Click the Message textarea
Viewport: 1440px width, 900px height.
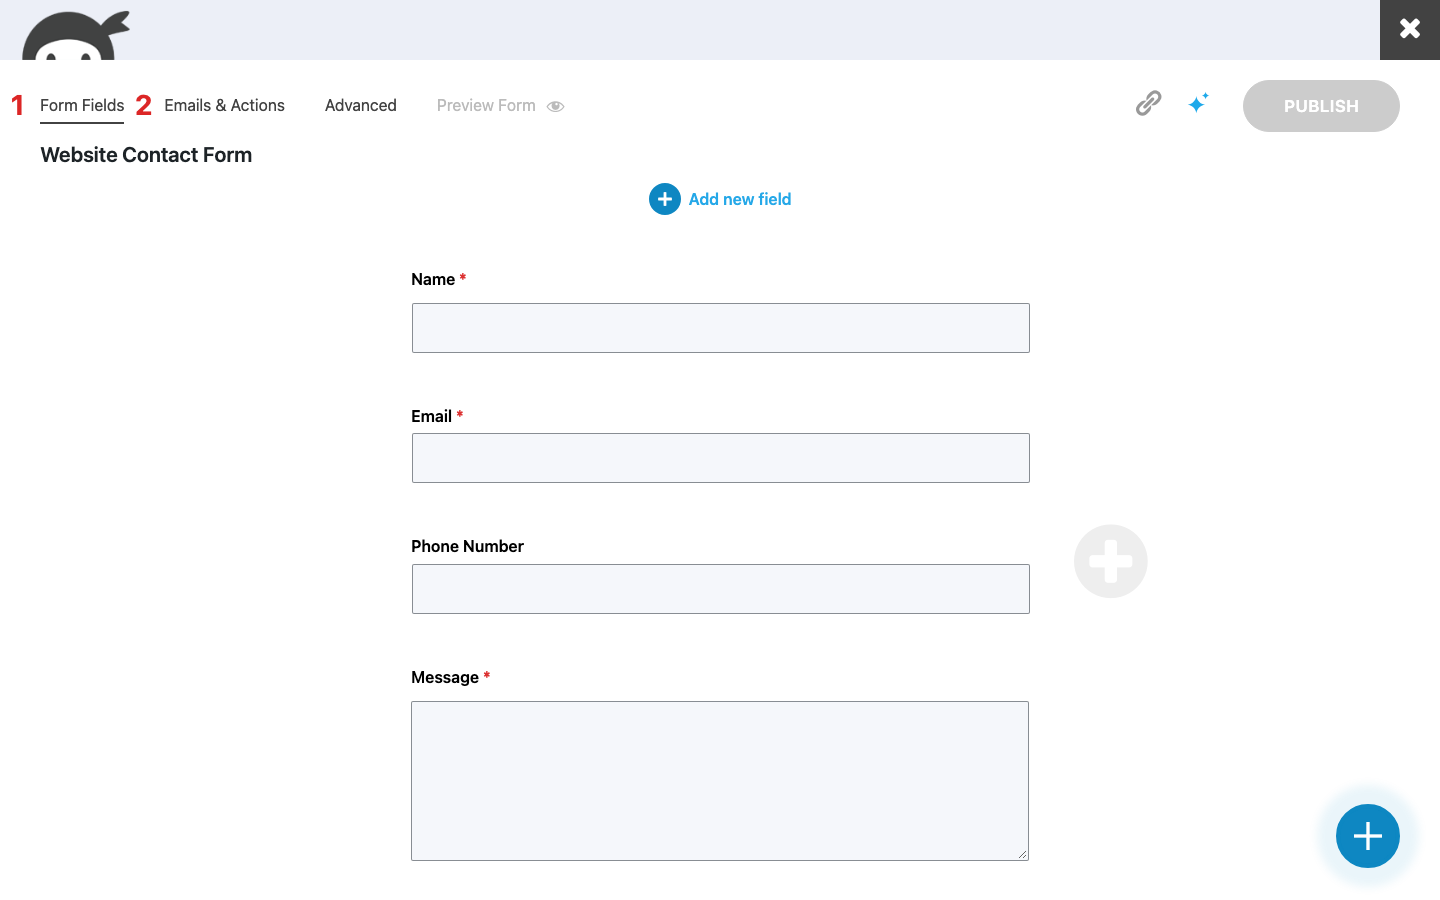click(720, 781)
